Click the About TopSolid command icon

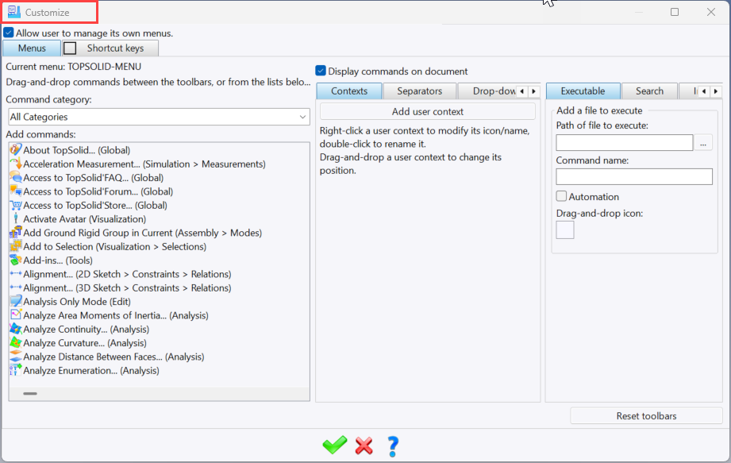coord(16,150)
